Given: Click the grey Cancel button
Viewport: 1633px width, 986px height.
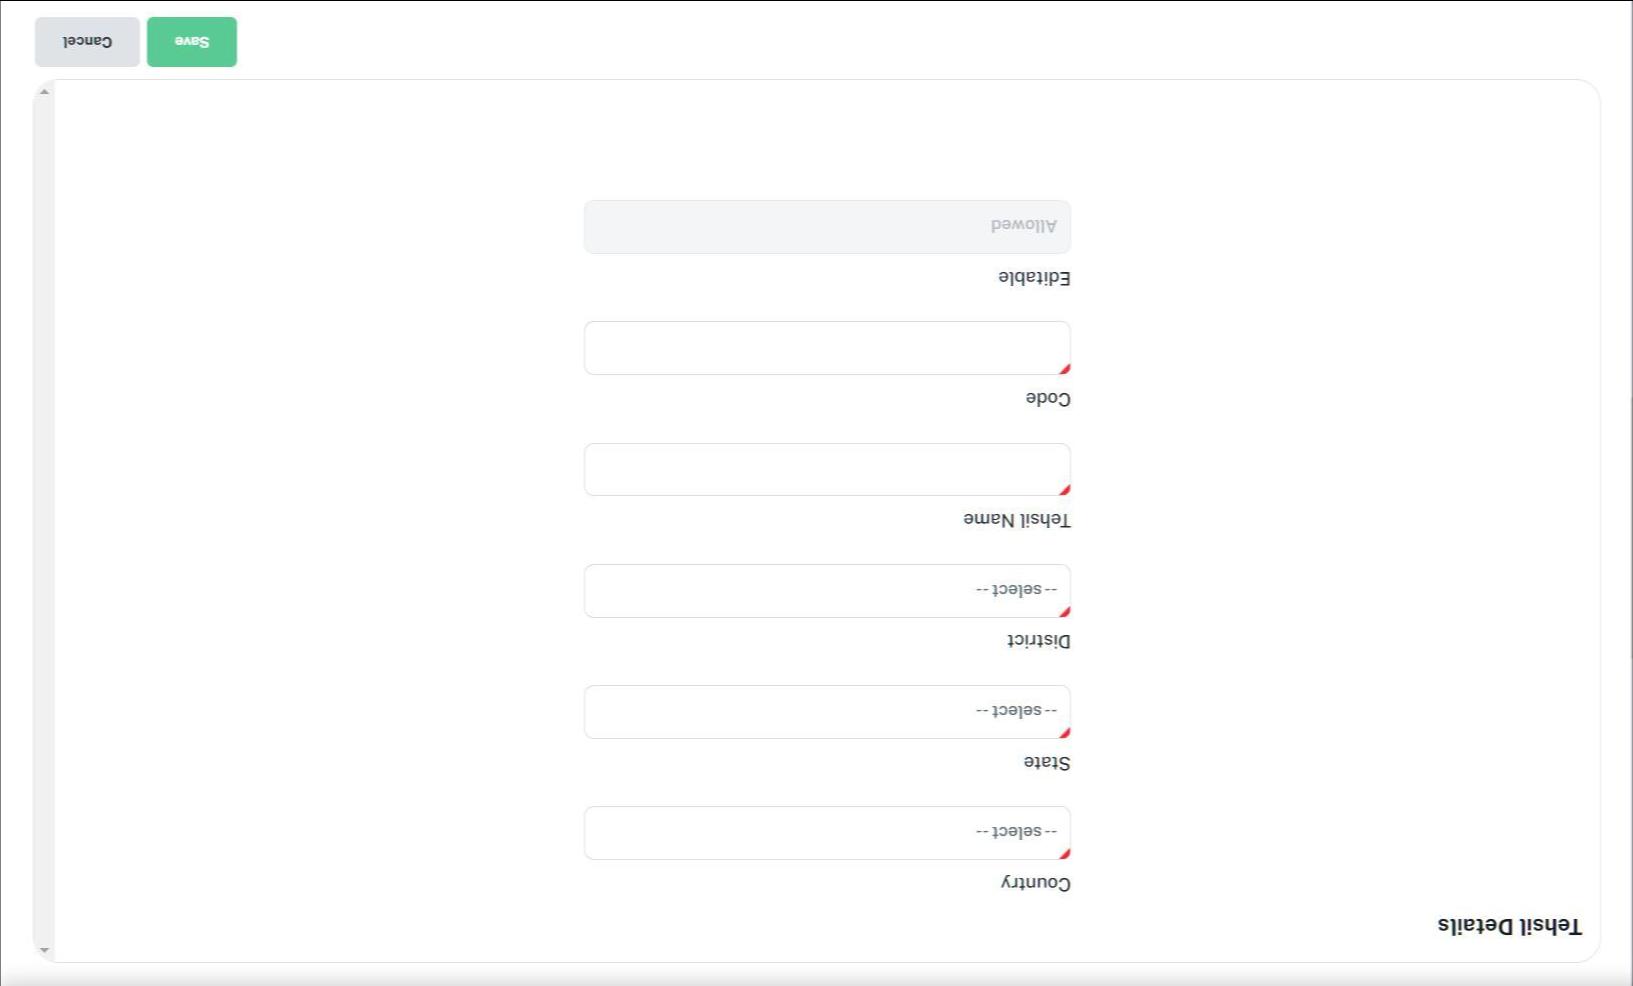Looking at the screenshot, I should pos(87,42).
